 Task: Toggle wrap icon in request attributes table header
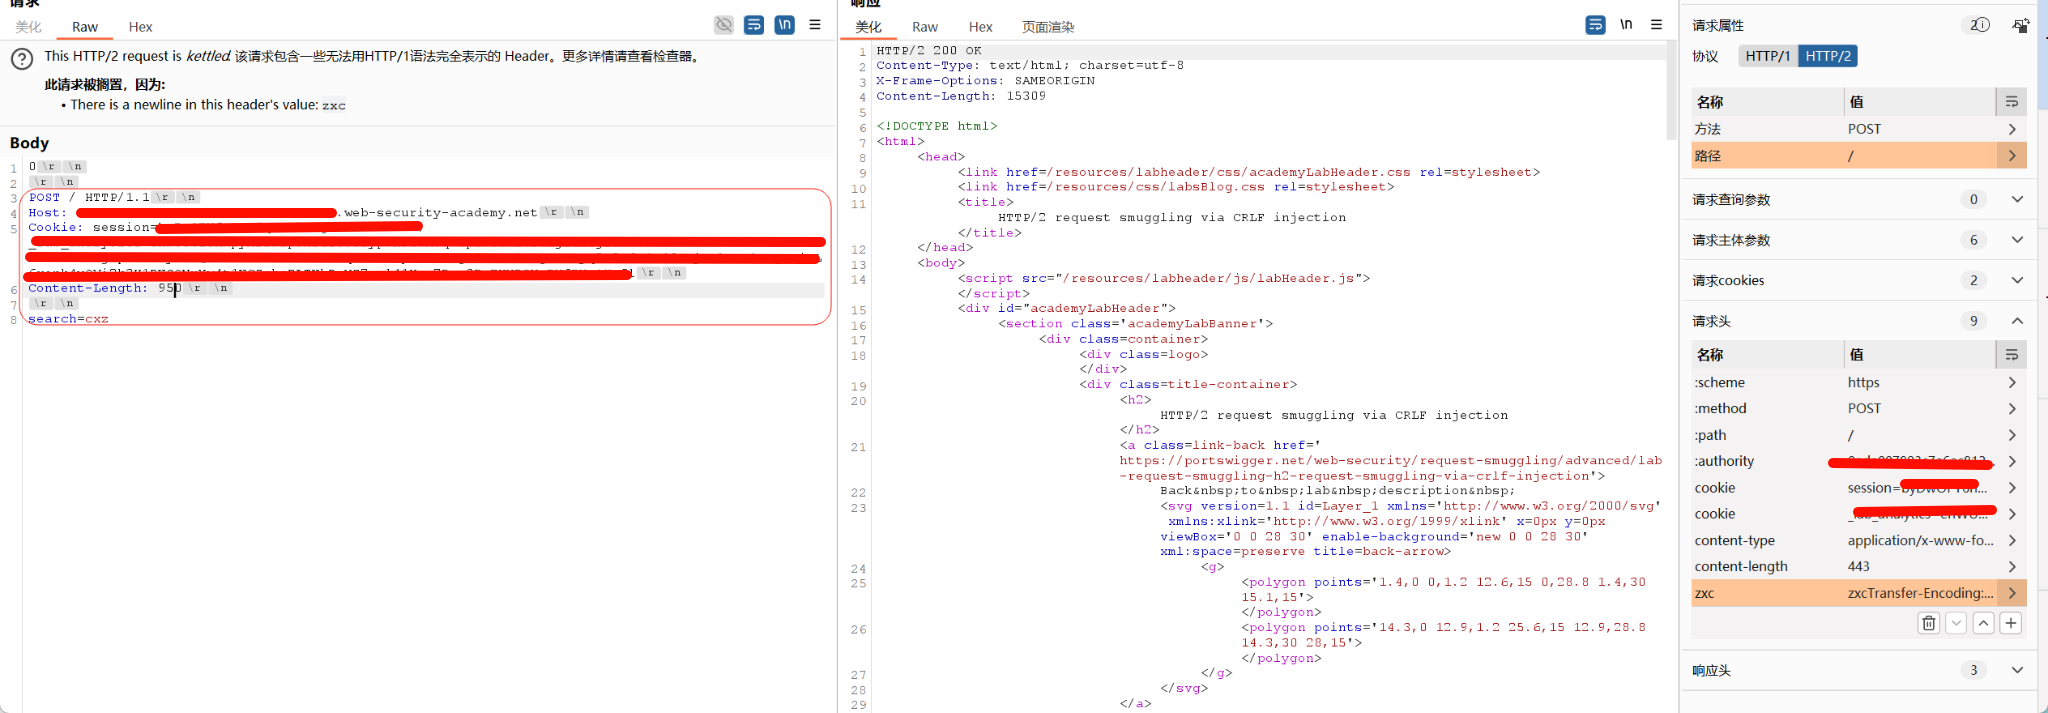2011,102
